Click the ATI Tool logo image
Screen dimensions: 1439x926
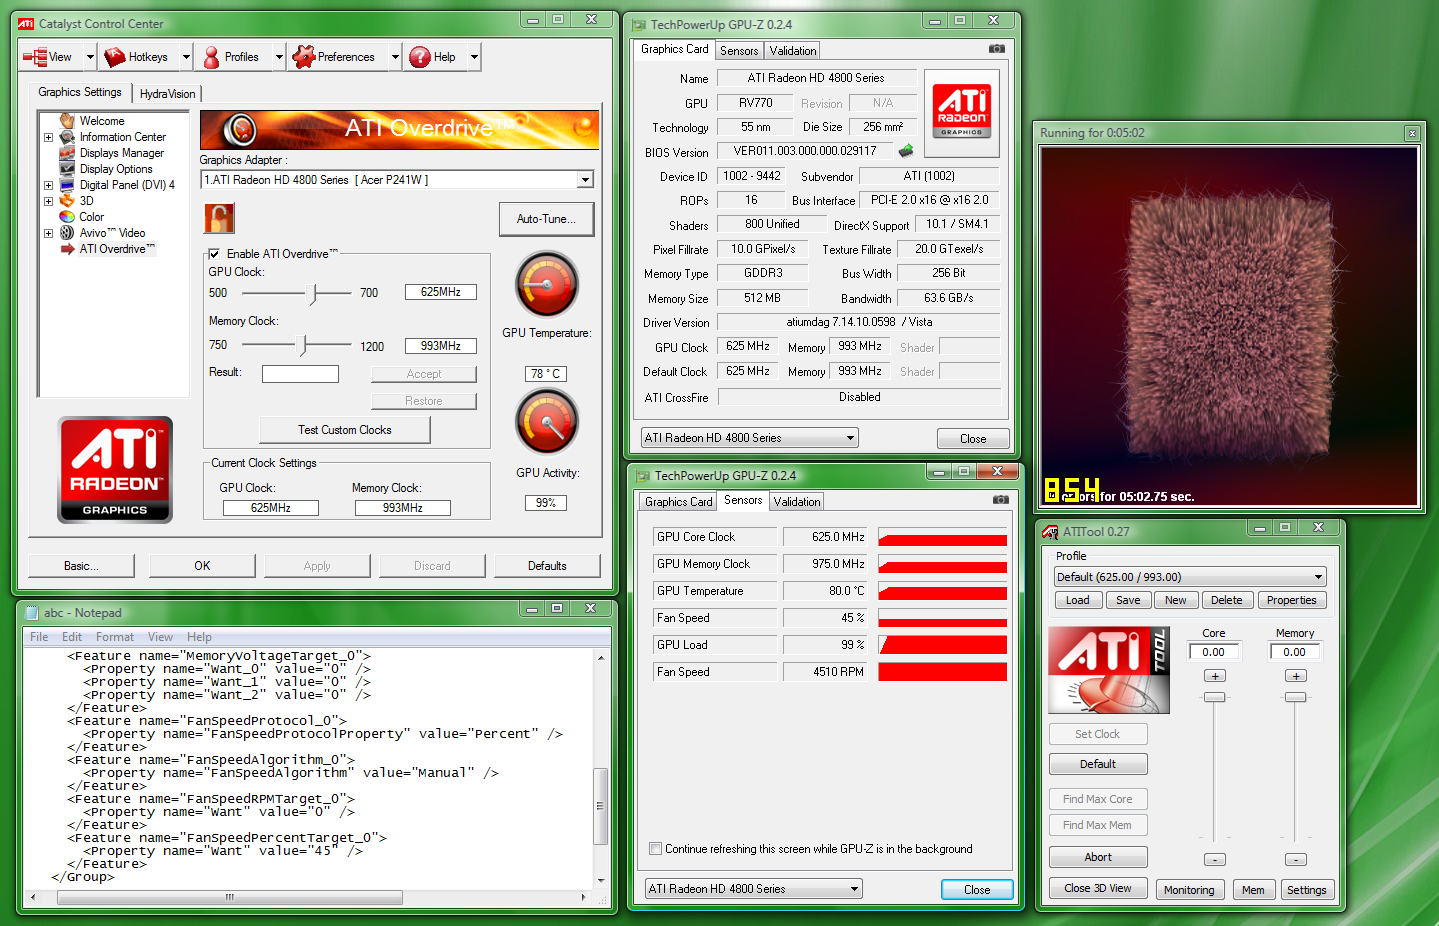pyautogui.click(x=1108, y=670)
